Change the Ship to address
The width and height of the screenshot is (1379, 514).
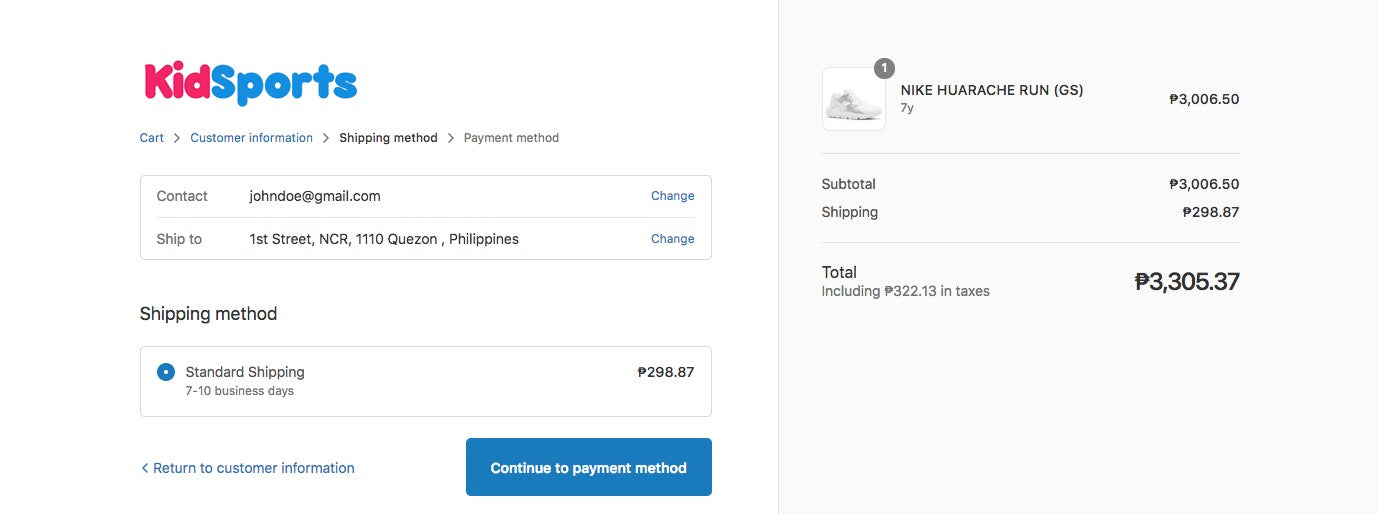(x=672, y=239)
